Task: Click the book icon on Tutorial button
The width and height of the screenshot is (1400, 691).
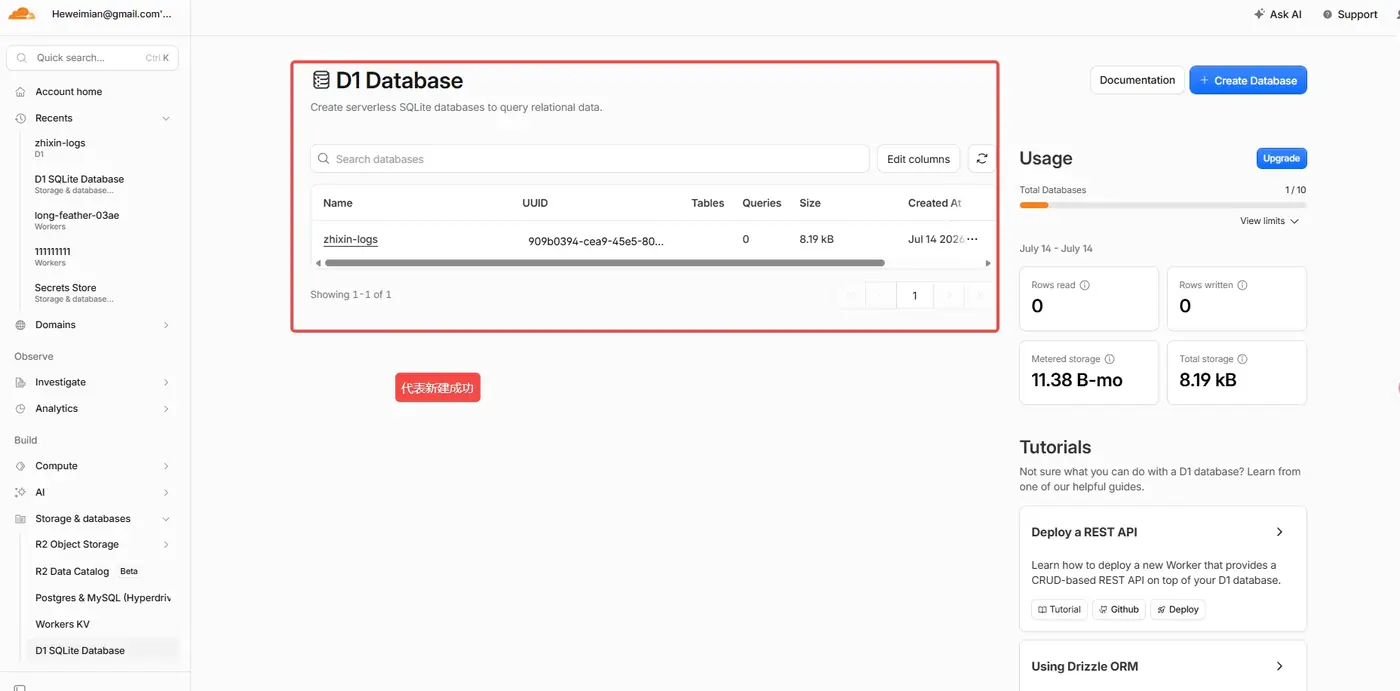Action: 1043,609
